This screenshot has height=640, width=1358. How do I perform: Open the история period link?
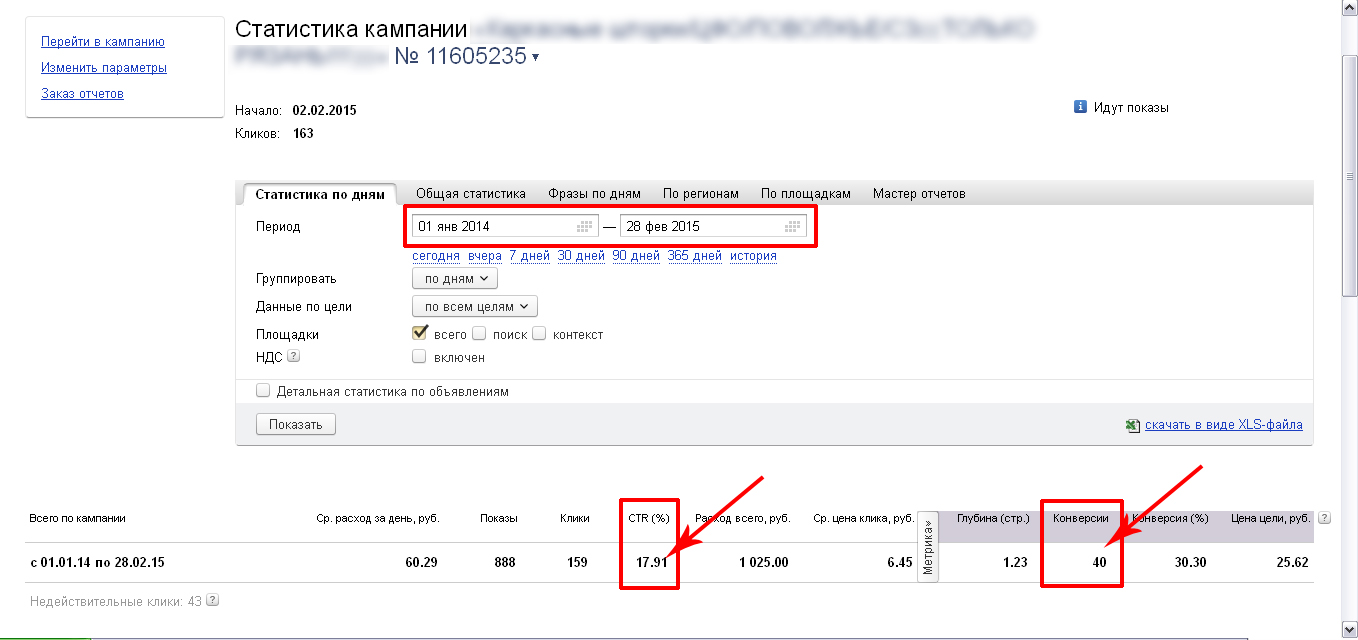(x=753, y=256)
